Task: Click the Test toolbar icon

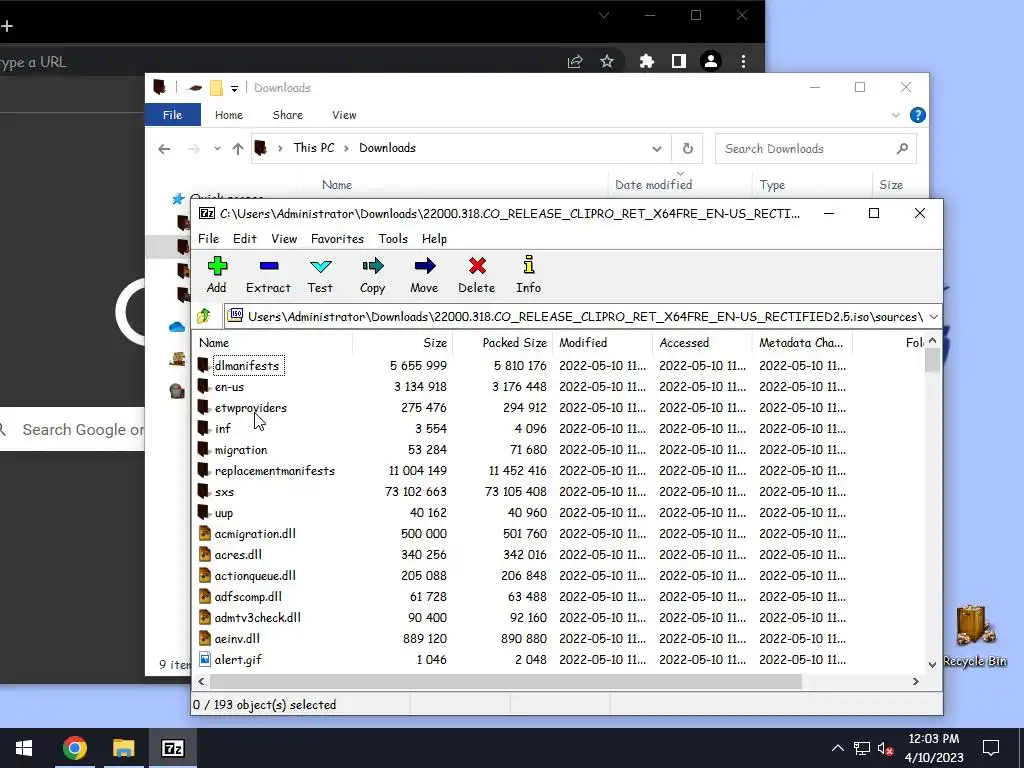Action: pyautogui.click(x=320, y=266)
